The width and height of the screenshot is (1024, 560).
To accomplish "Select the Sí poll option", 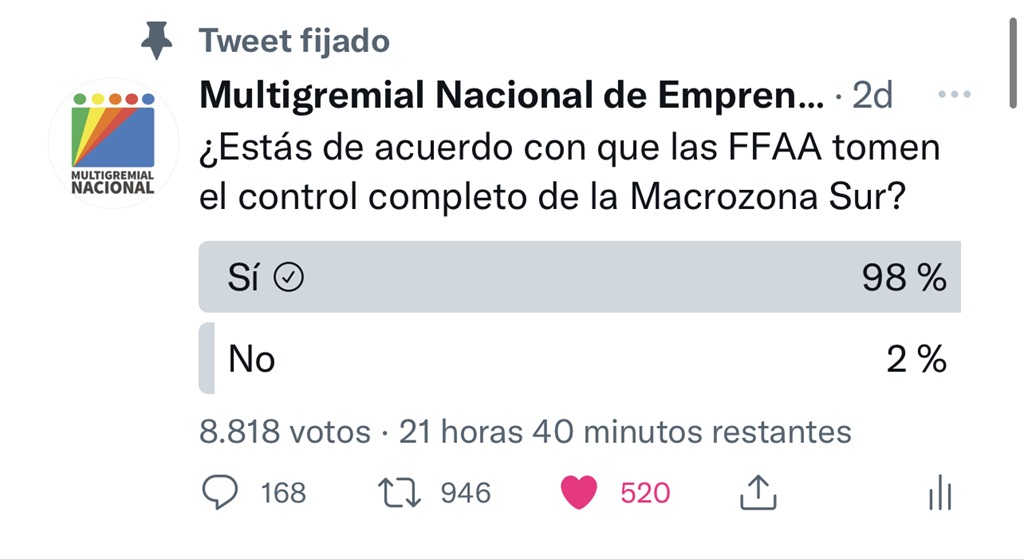I will point(579,277).
